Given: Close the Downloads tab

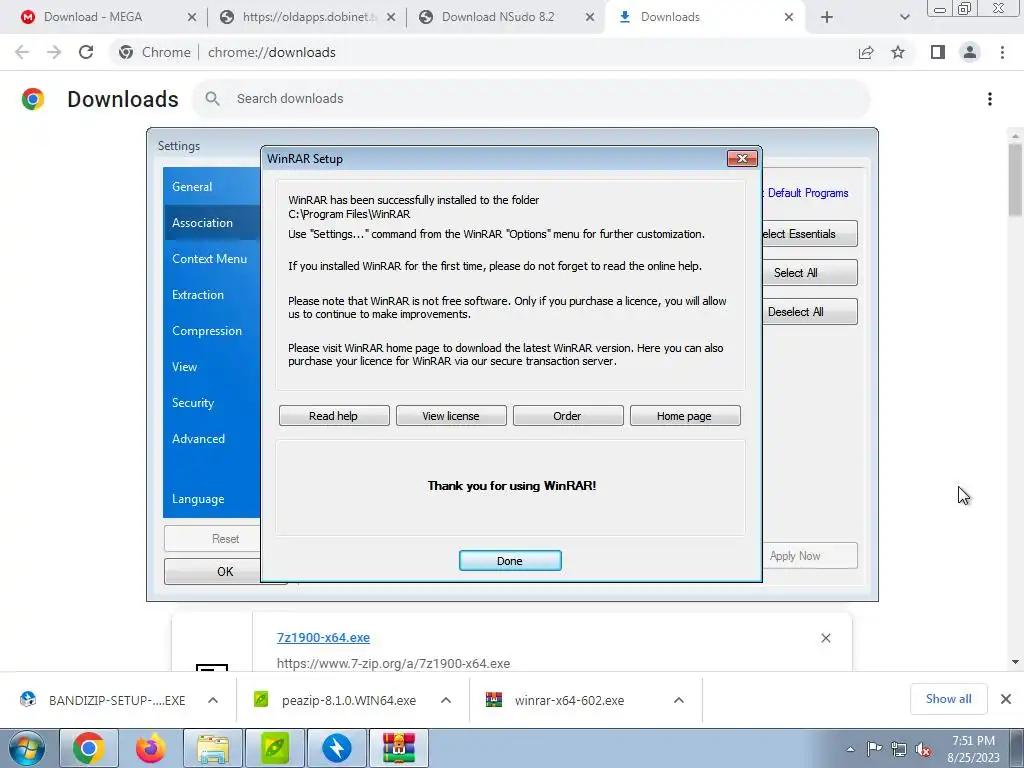Looking at the screenshot, I should click(789, 17).
